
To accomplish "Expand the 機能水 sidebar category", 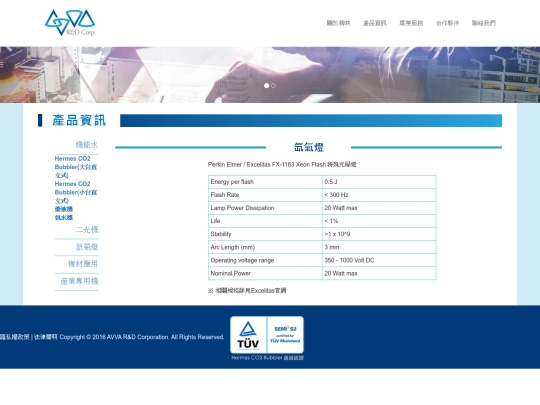I will [x=86, y=145].
